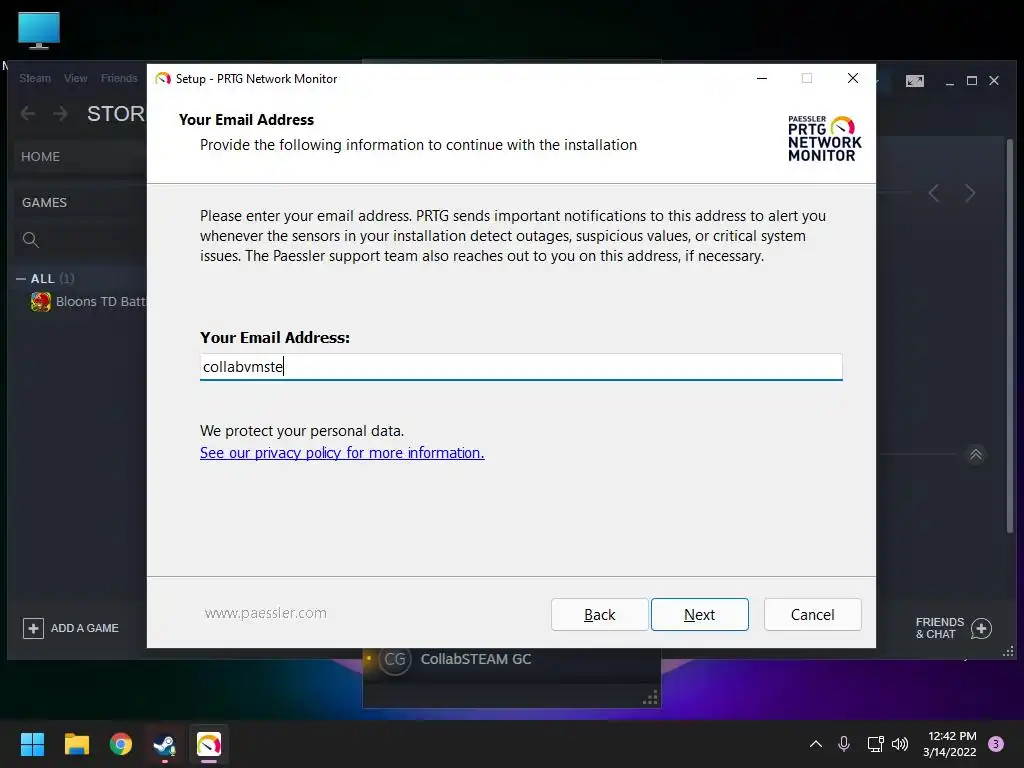The height and width of the screenshot is (768, 1024).
Task: Go forward with Steam's forward arrow
Action: [x=60, y=114]
